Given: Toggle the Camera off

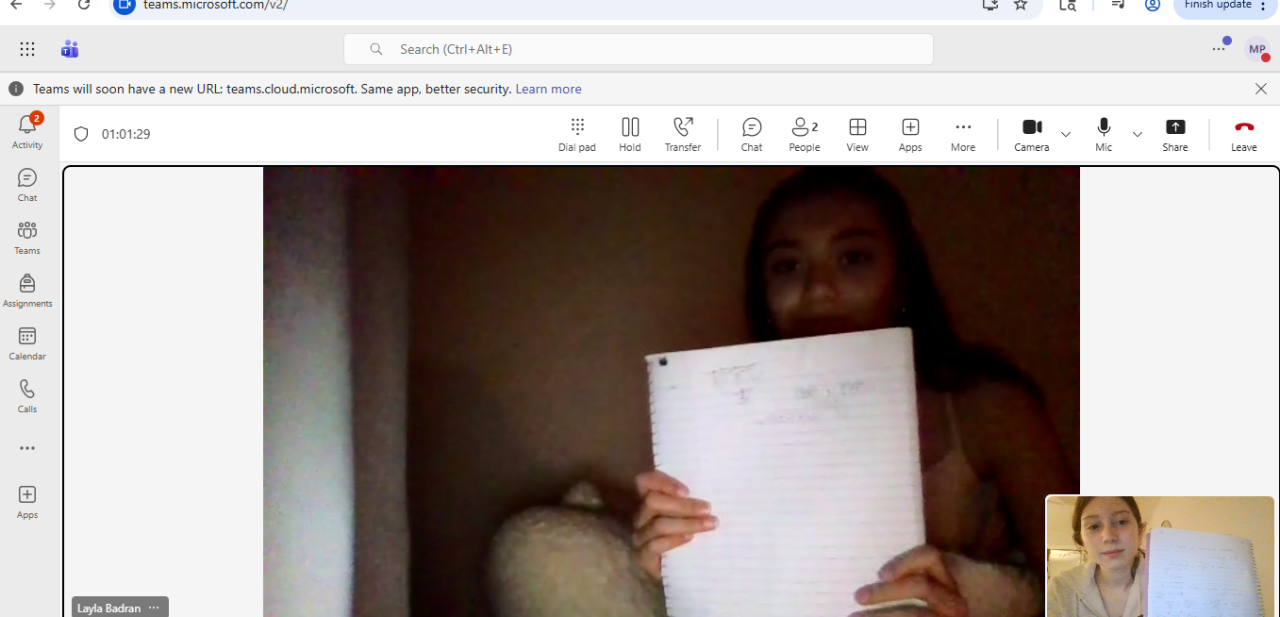Looking at the screenshot, I should tap(1032, 135).
